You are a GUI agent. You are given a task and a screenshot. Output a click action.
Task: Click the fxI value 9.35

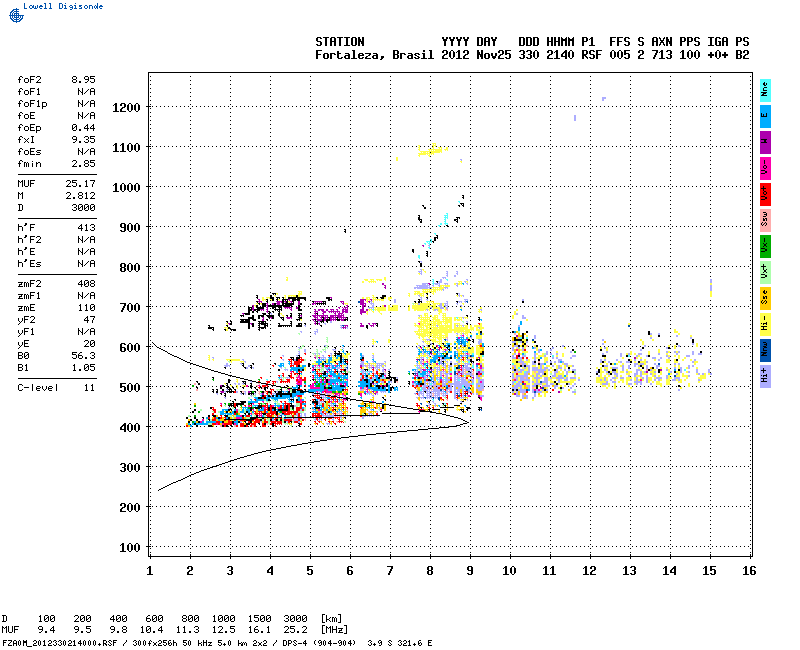[83, 140]
